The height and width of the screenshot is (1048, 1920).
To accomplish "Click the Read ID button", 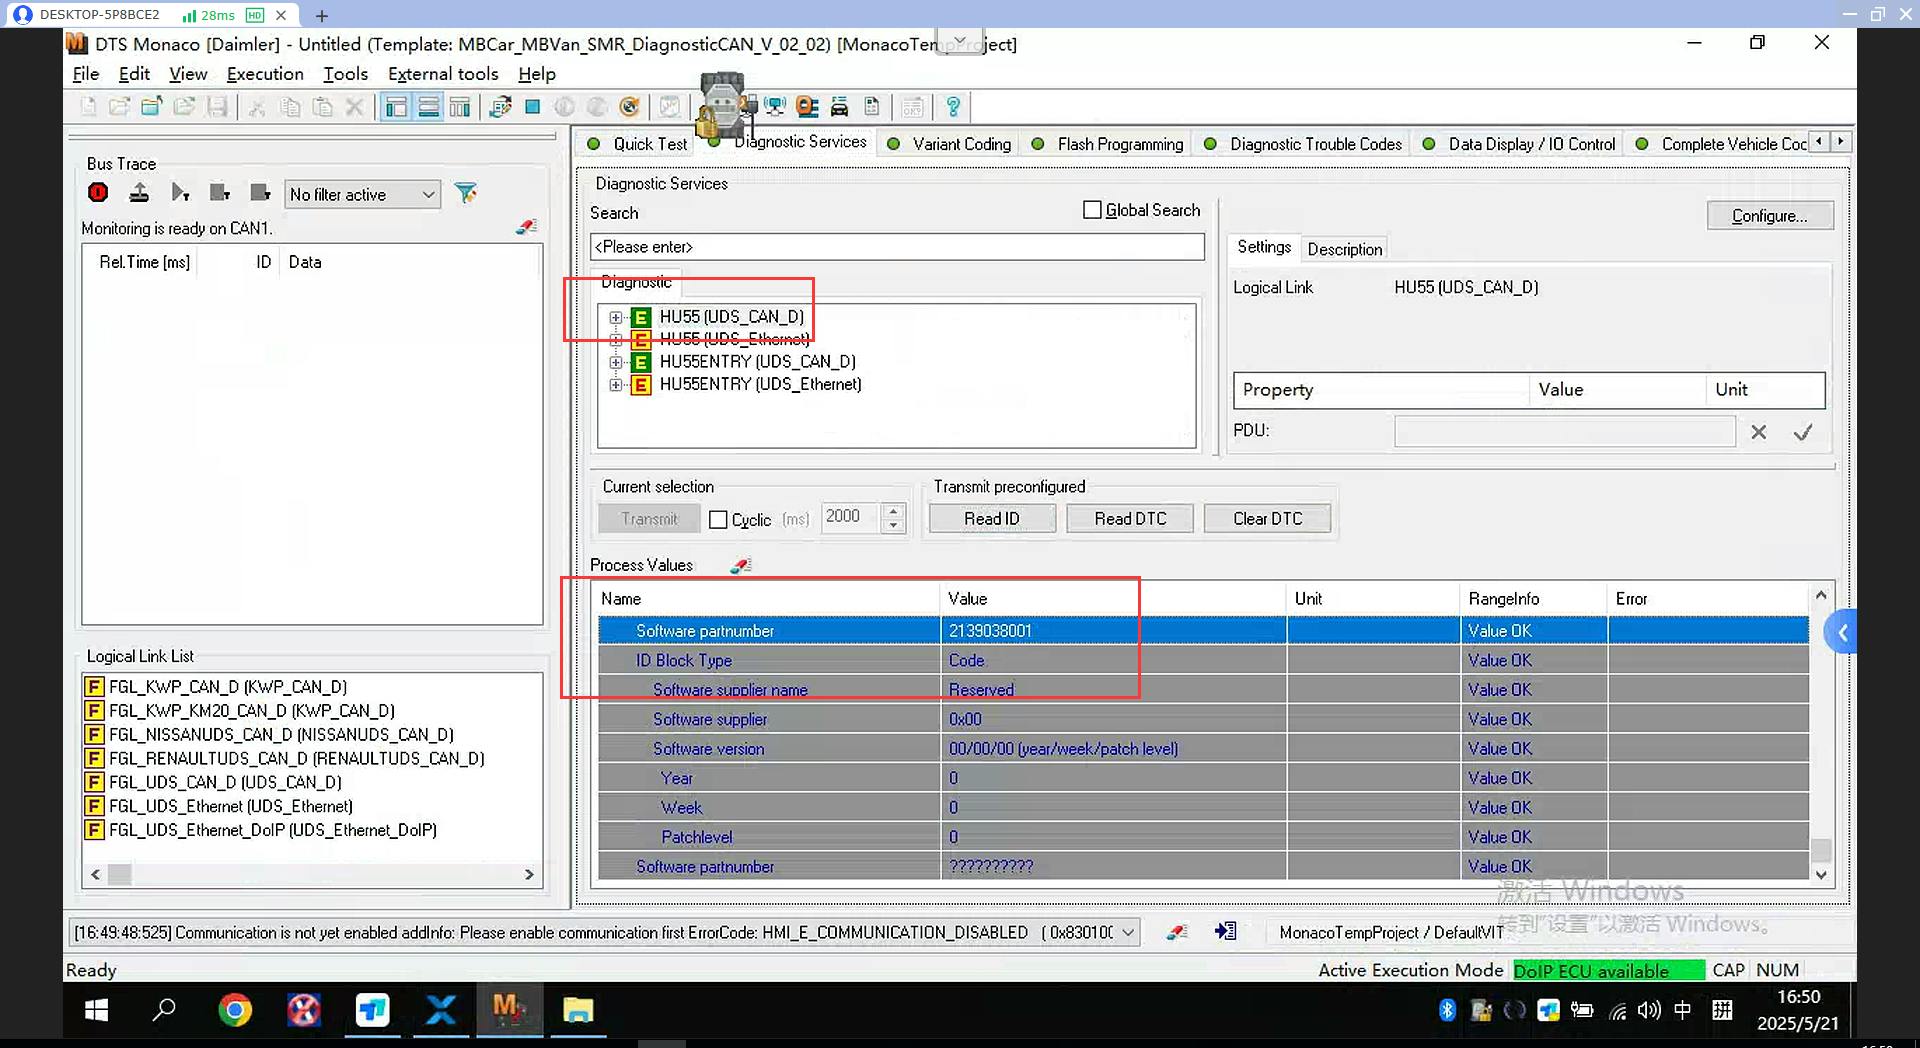I will pyautogui.click(x=991, y=519).
